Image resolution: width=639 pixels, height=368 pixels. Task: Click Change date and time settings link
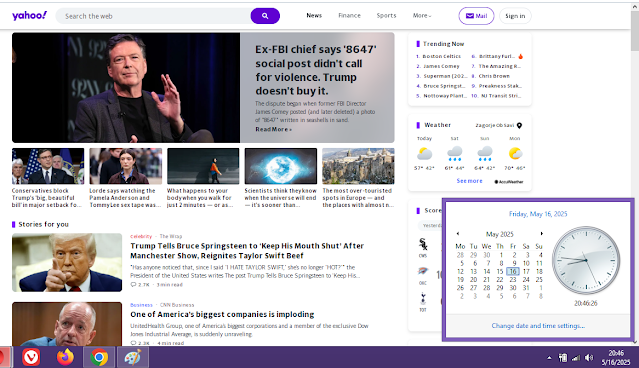(538, 326)
